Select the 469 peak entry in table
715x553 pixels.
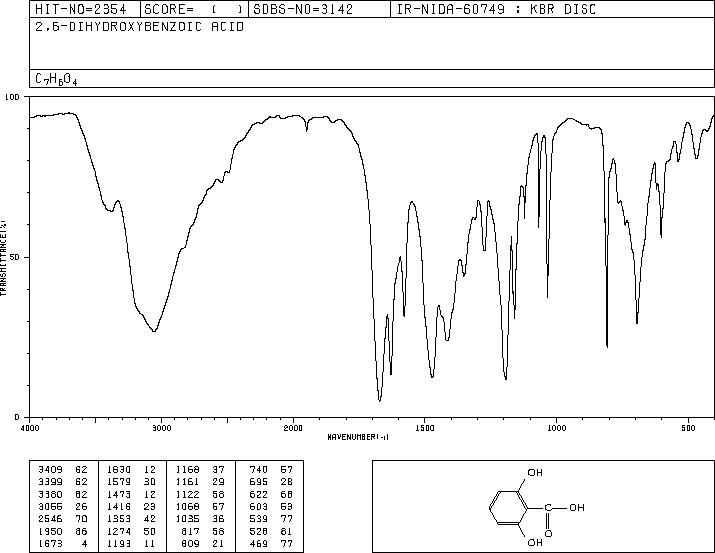271,544
